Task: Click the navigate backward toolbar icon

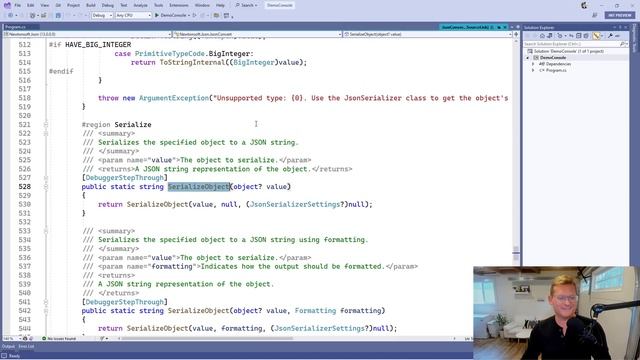Action: [x=10, y=15]
